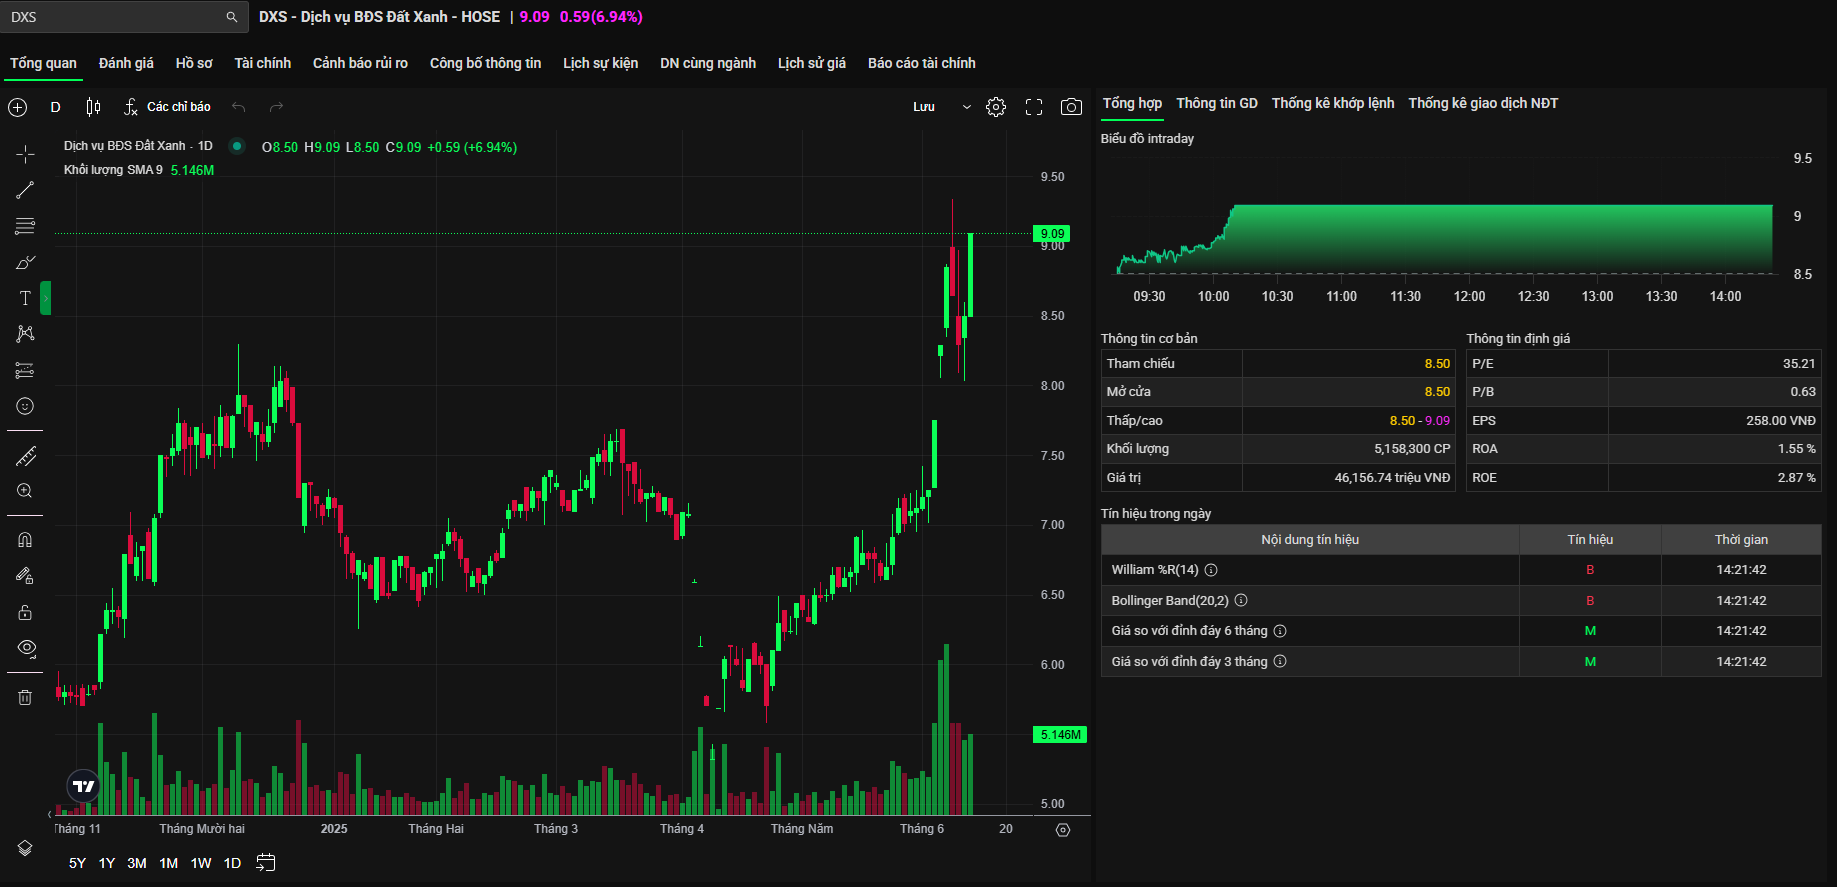Viewport: 1837px width, 887px height.
Task: Open the Các chỉ báo indicators menu
Action: tap(167, 107)
